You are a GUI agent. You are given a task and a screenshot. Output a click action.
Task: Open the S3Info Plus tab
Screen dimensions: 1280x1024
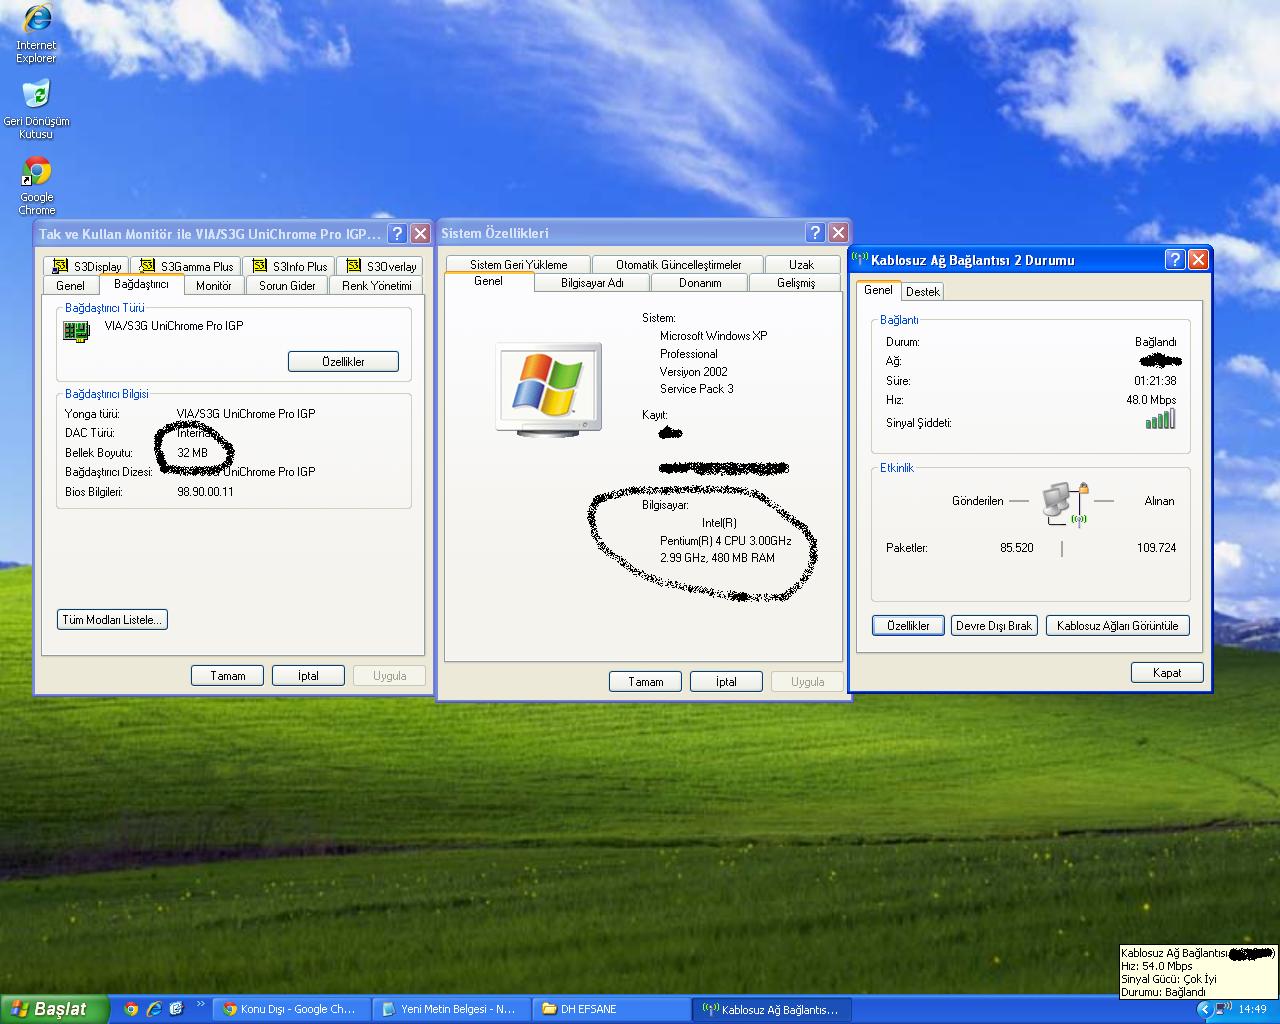289,266
